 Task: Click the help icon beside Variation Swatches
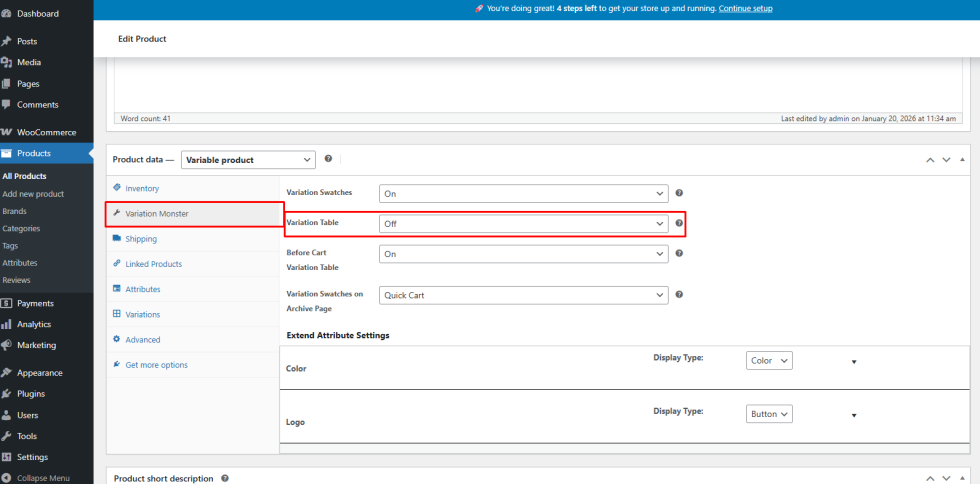[679, 193]
